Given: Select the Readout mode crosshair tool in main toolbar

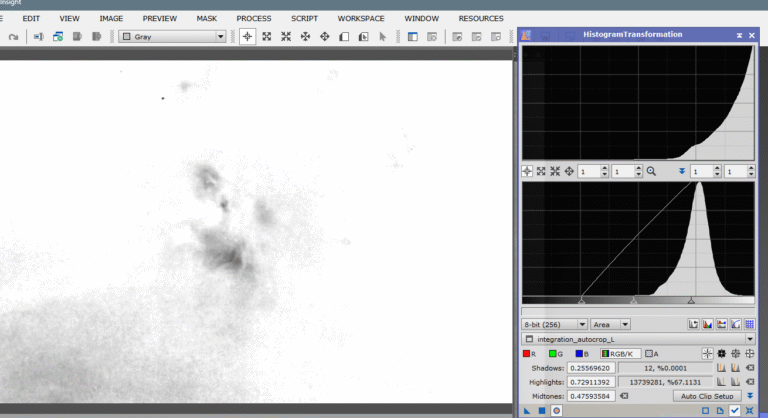Looking at the screenshot, I should coord(247,37).
